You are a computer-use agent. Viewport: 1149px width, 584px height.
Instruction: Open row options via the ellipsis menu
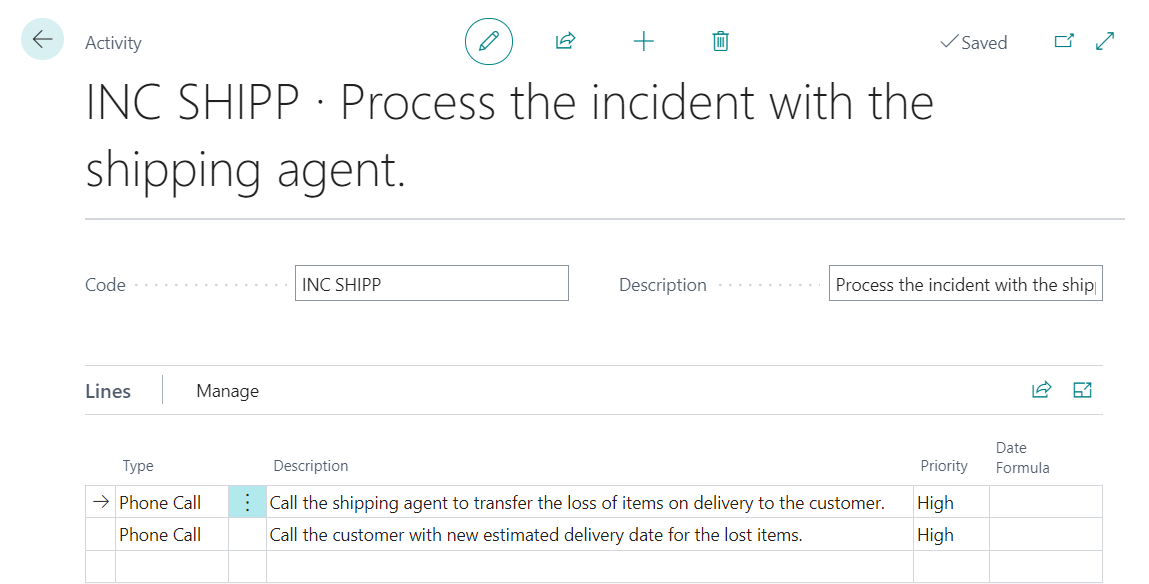[x=246, y=502]
